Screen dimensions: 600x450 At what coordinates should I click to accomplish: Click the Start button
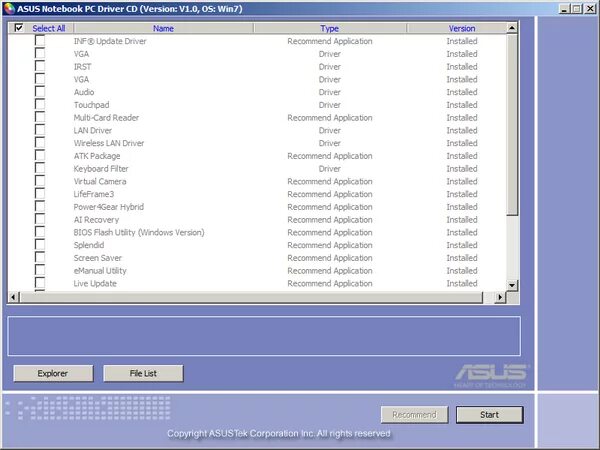point(489,415)
